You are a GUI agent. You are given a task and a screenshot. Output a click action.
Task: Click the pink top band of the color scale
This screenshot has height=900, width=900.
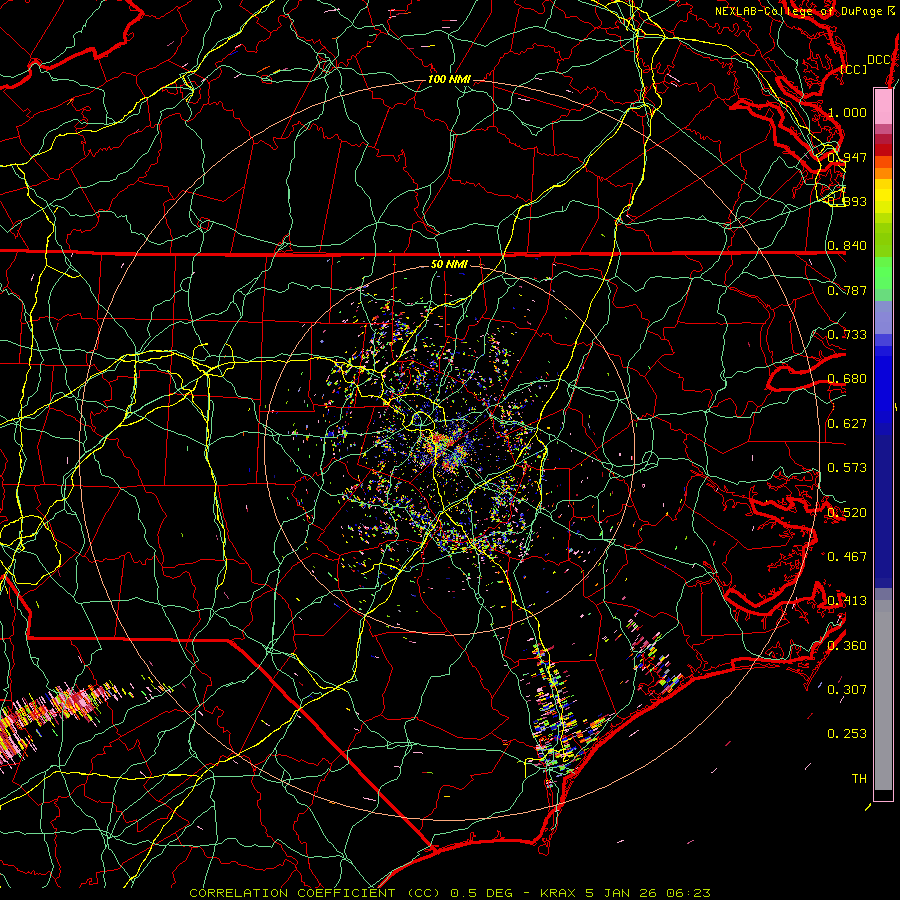coord(883,106)
